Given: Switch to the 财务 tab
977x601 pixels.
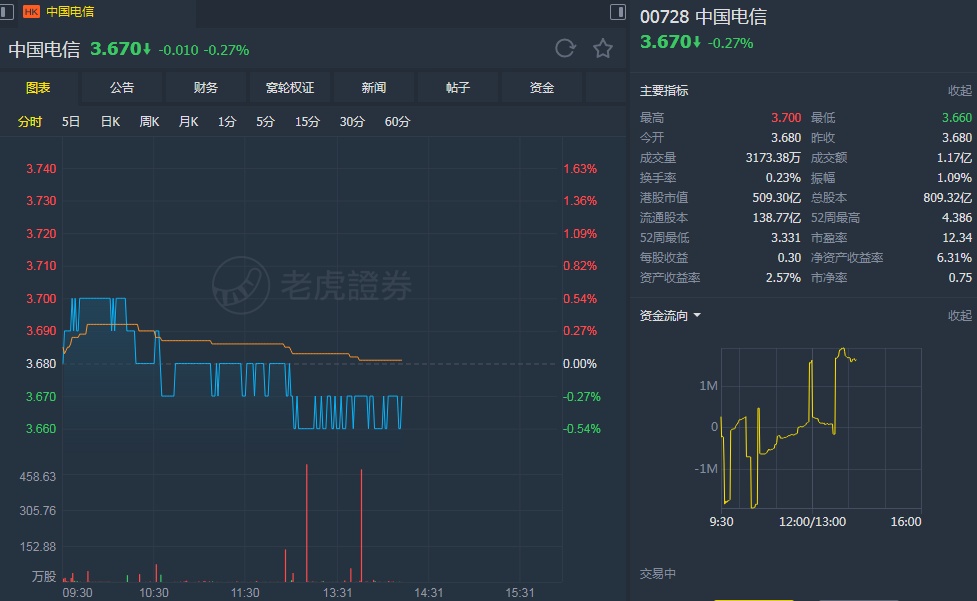Looking at the screenshot, I should (206, 88).
